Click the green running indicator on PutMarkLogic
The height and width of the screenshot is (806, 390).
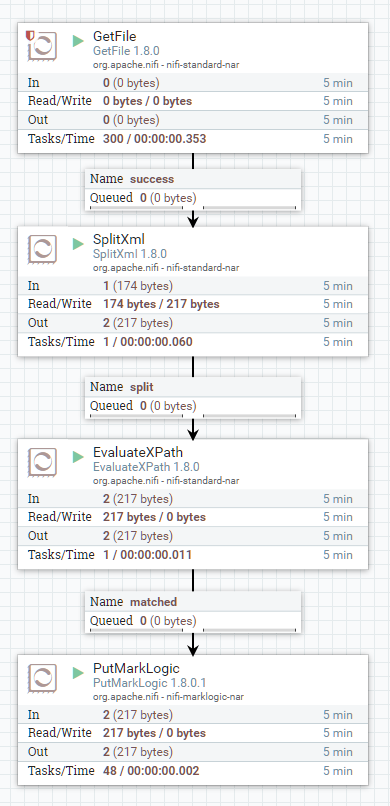tap(78, 672)
